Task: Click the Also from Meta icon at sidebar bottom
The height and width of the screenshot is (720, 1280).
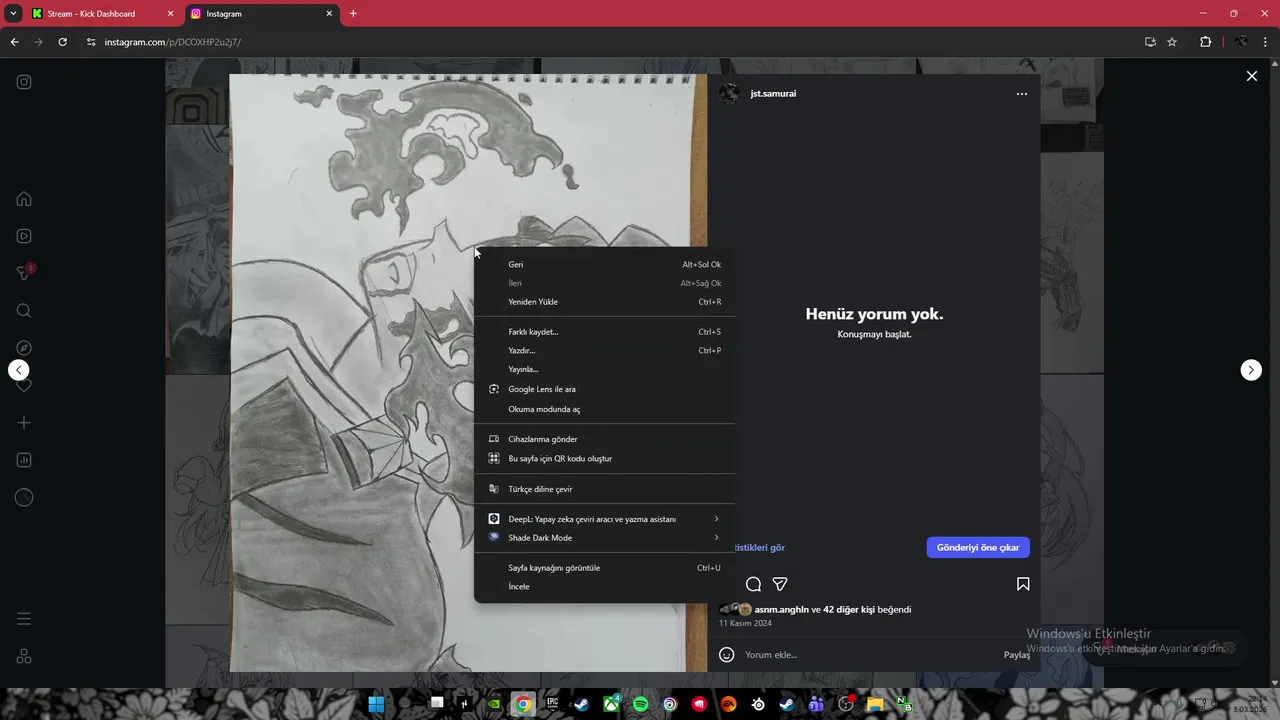Action: tap(24, 656)
